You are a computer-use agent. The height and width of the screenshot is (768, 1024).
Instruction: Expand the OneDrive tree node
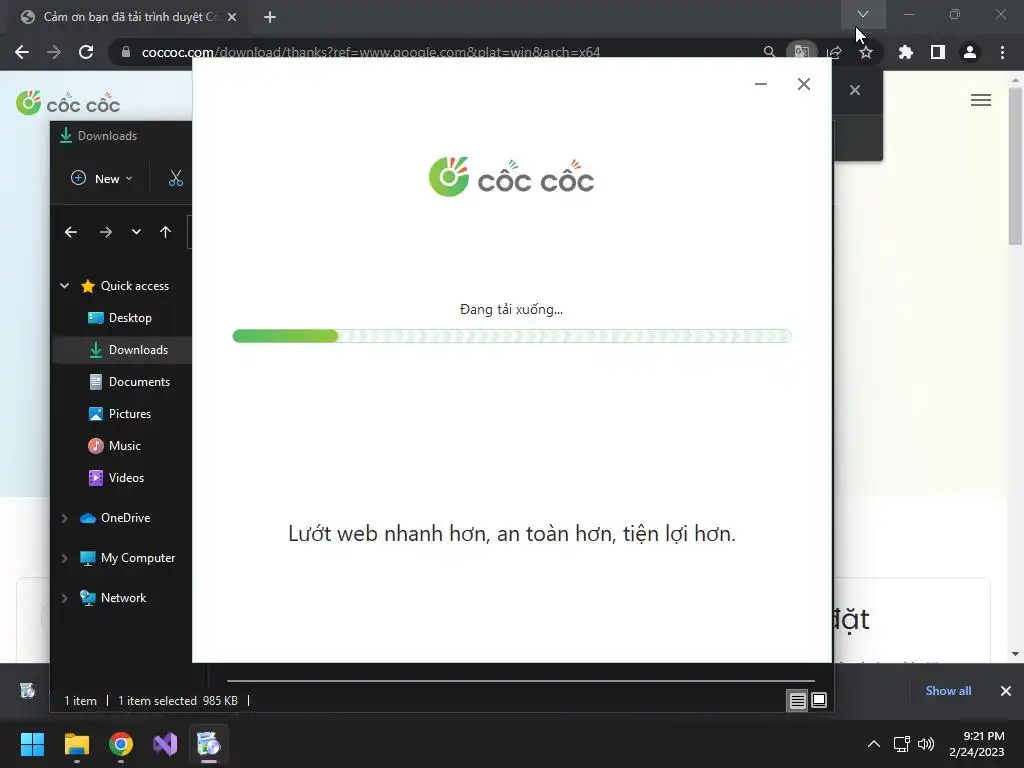(x=65, y=518)
